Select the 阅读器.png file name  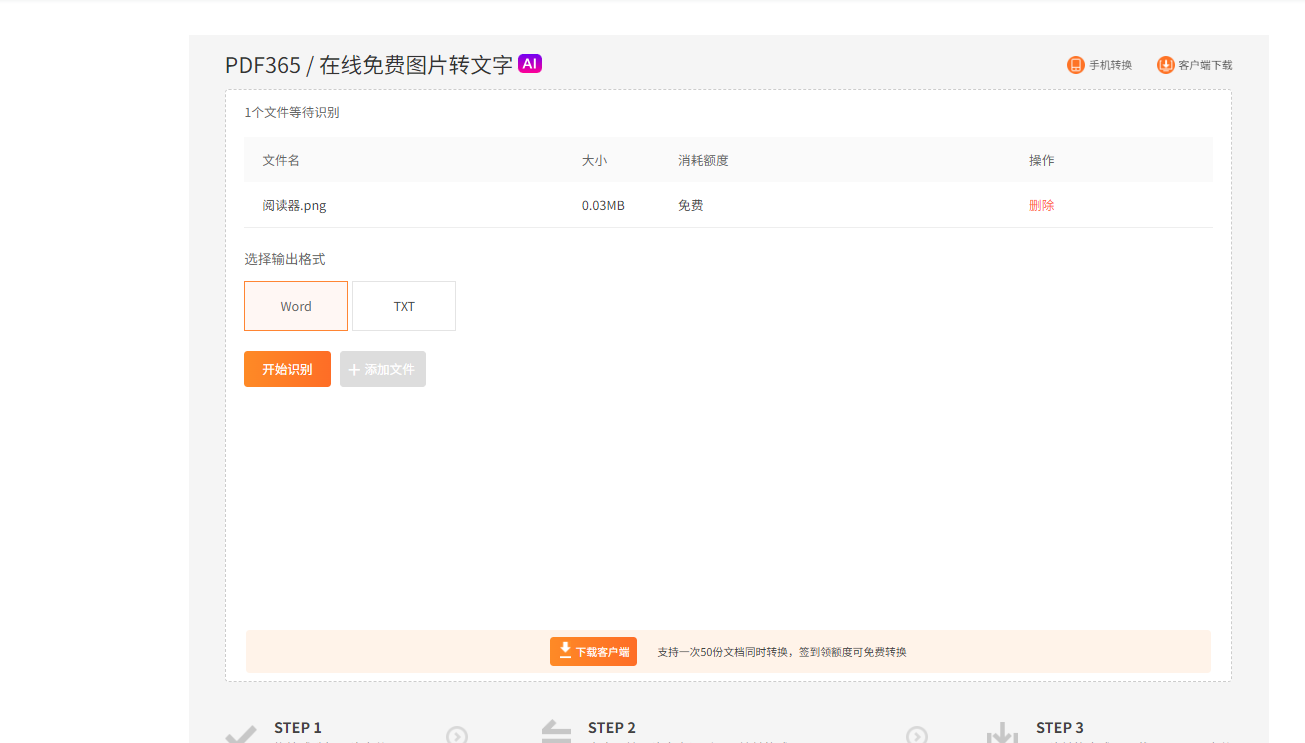294,205
